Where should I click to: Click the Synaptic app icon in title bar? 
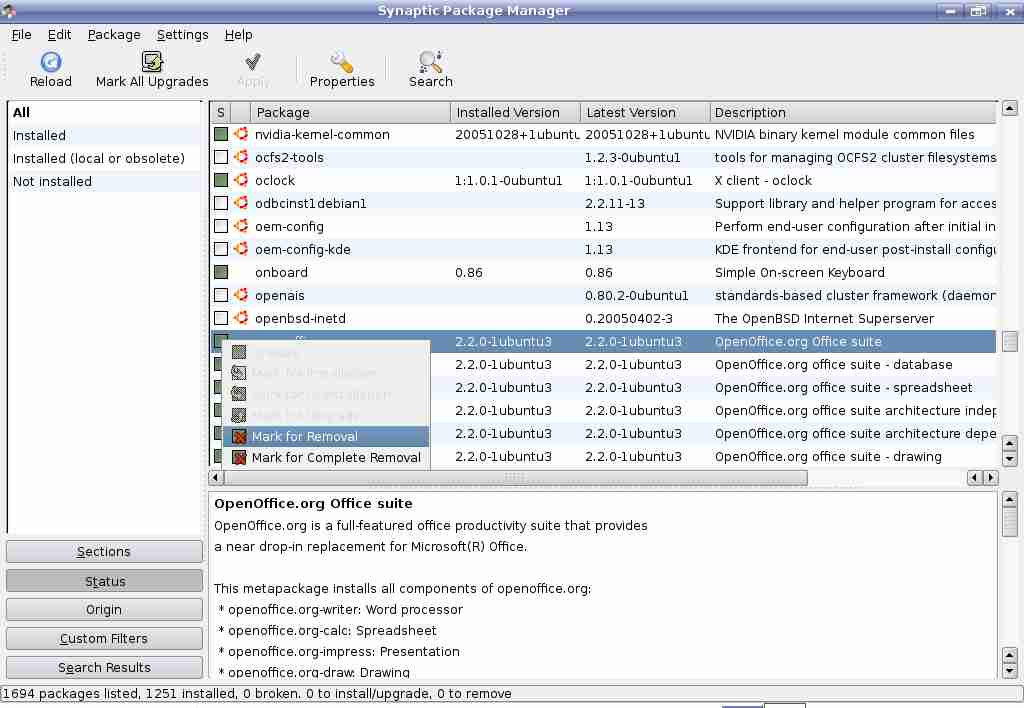point(8,9)
